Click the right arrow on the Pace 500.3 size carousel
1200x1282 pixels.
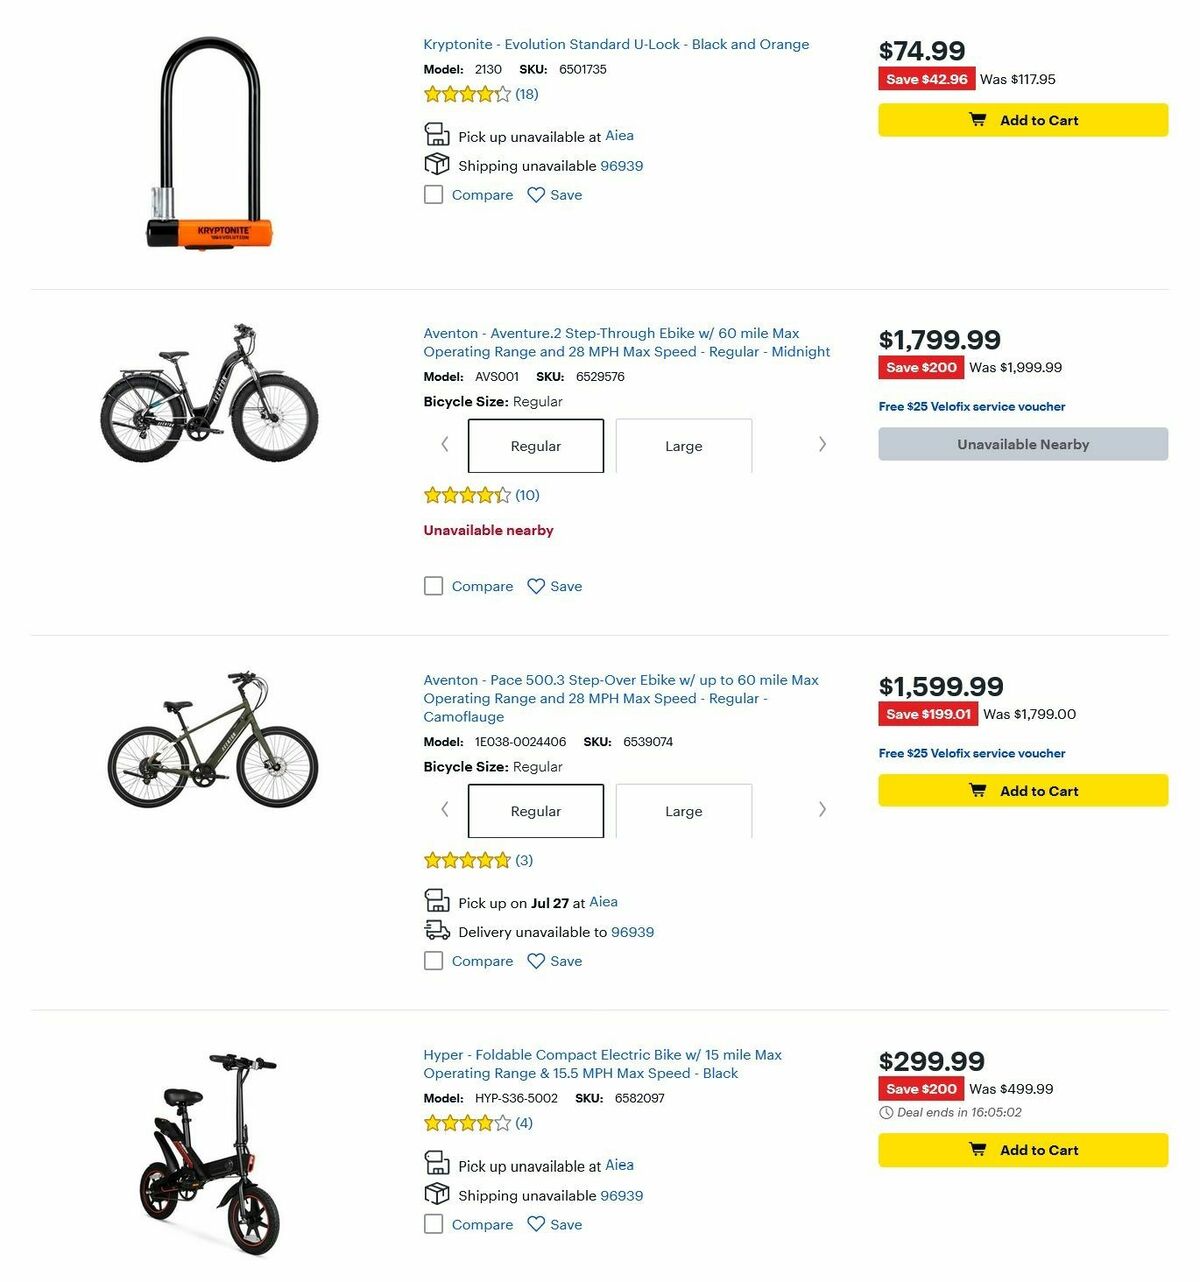click(x=822, y=809)
